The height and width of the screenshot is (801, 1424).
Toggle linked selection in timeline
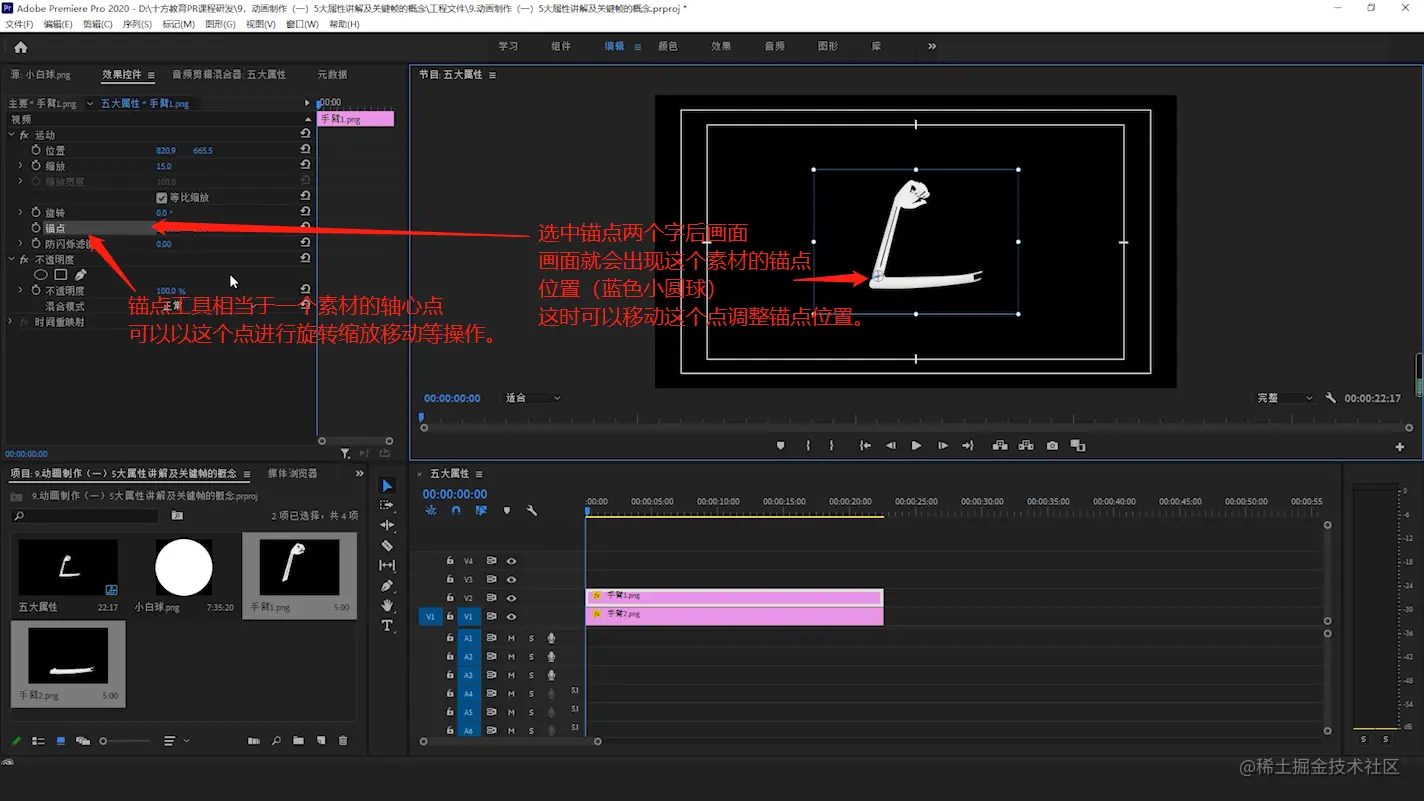tap(481, 511)
